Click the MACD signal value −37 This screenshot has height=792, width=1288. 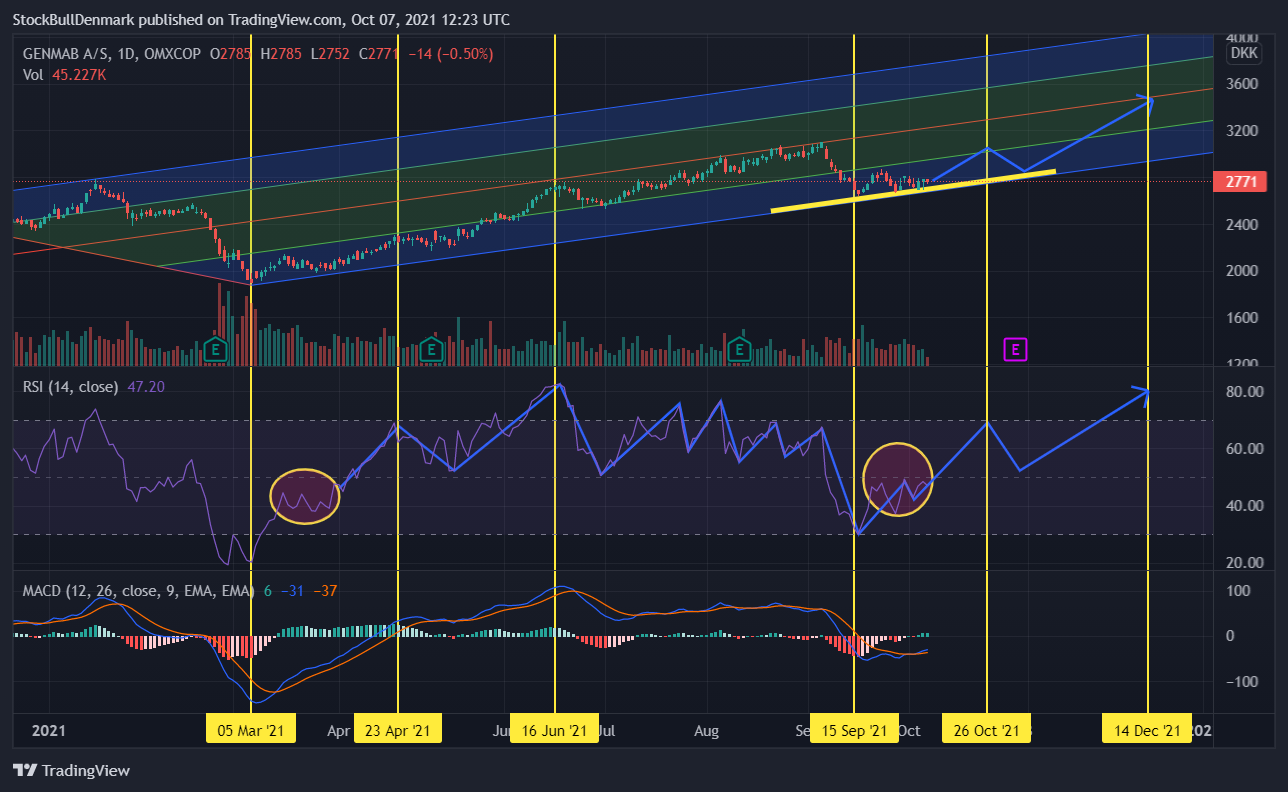tap(325, 591)
